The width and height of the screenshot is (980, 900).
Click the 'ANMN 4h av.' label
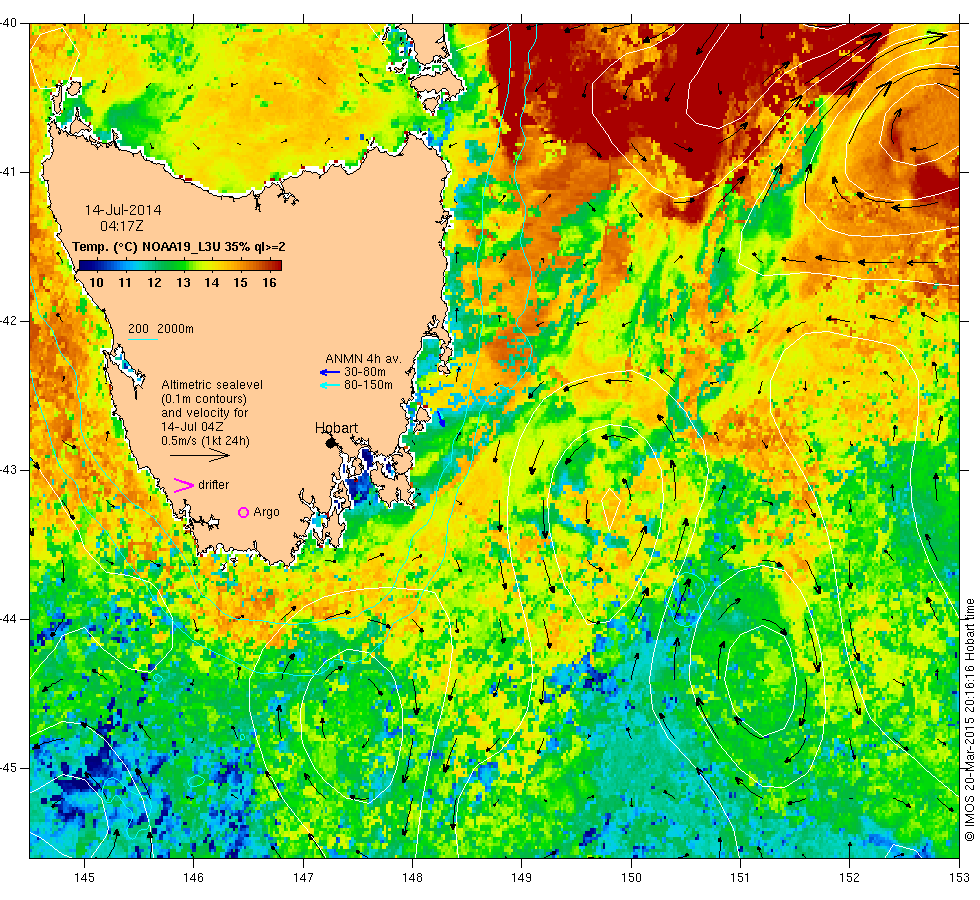pos(363,359)
